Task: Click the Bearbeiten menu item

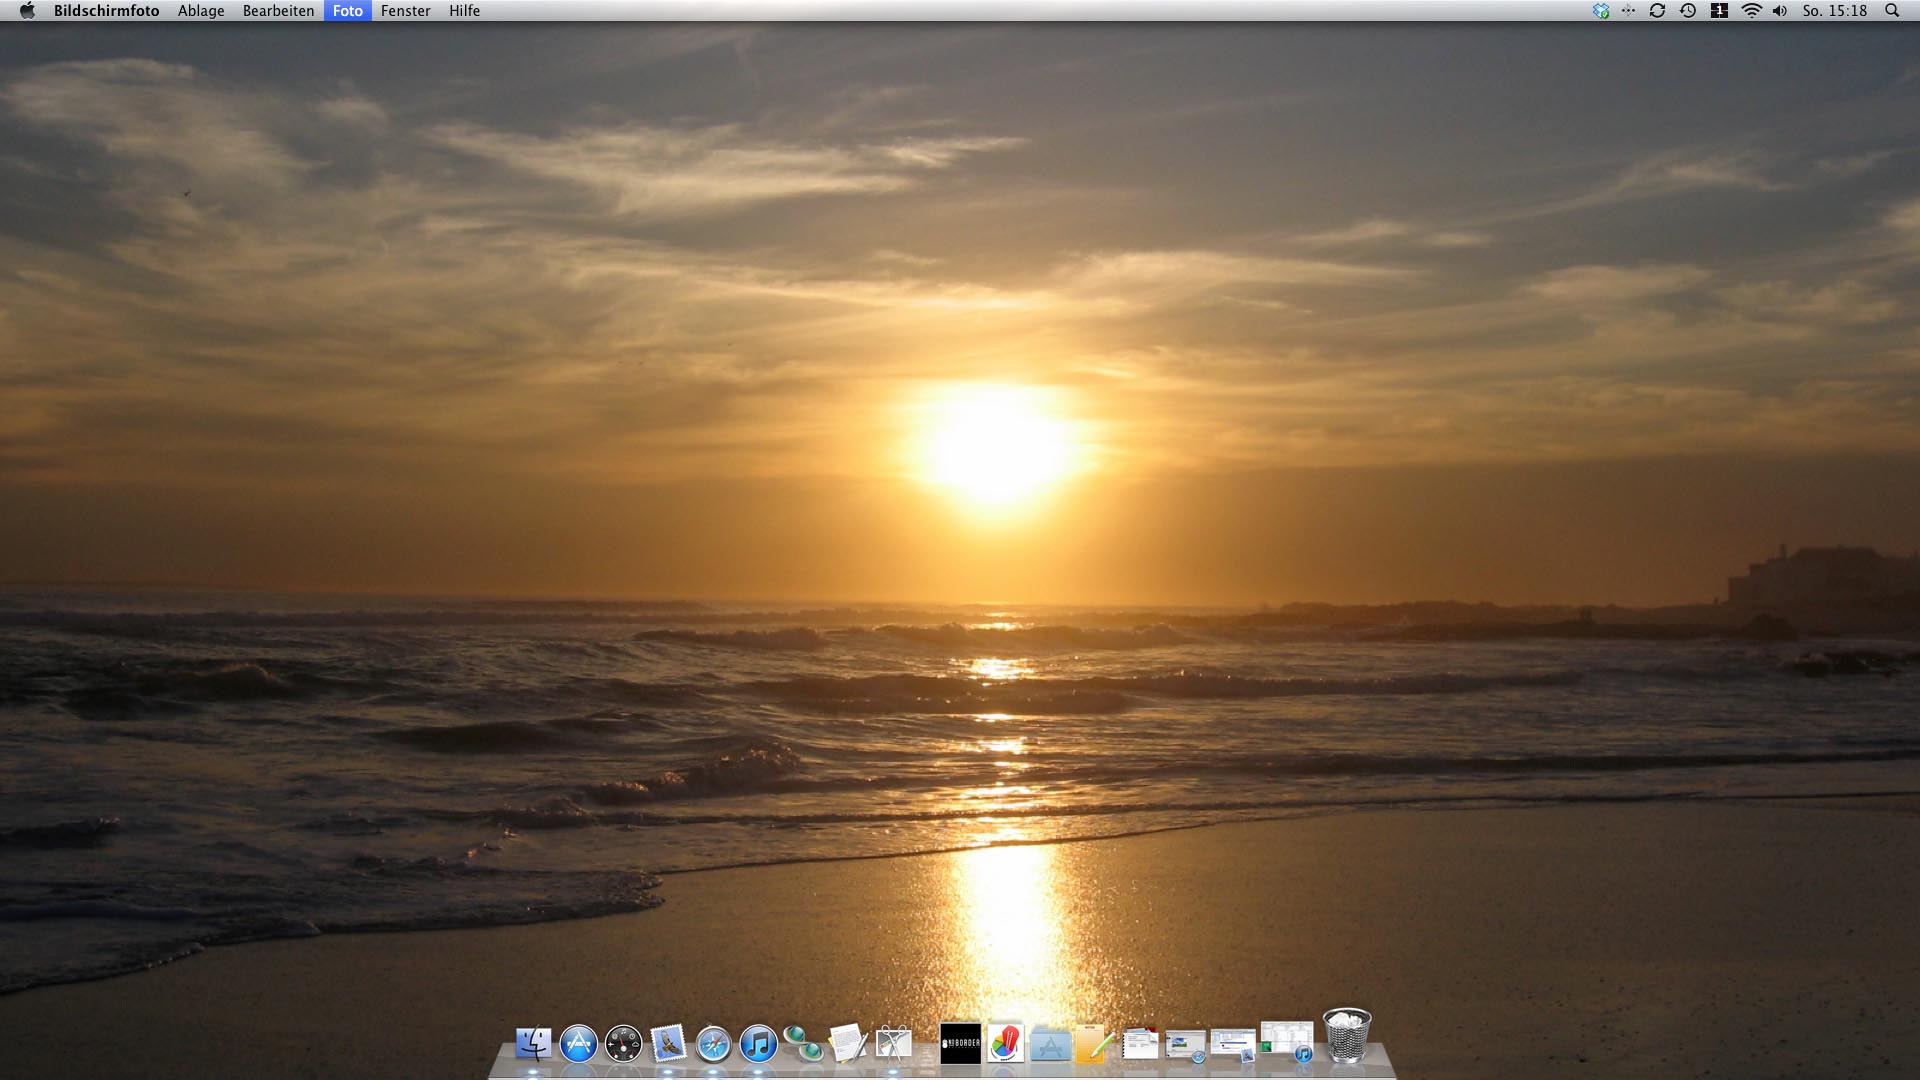Action: click(x=278, y=11)
